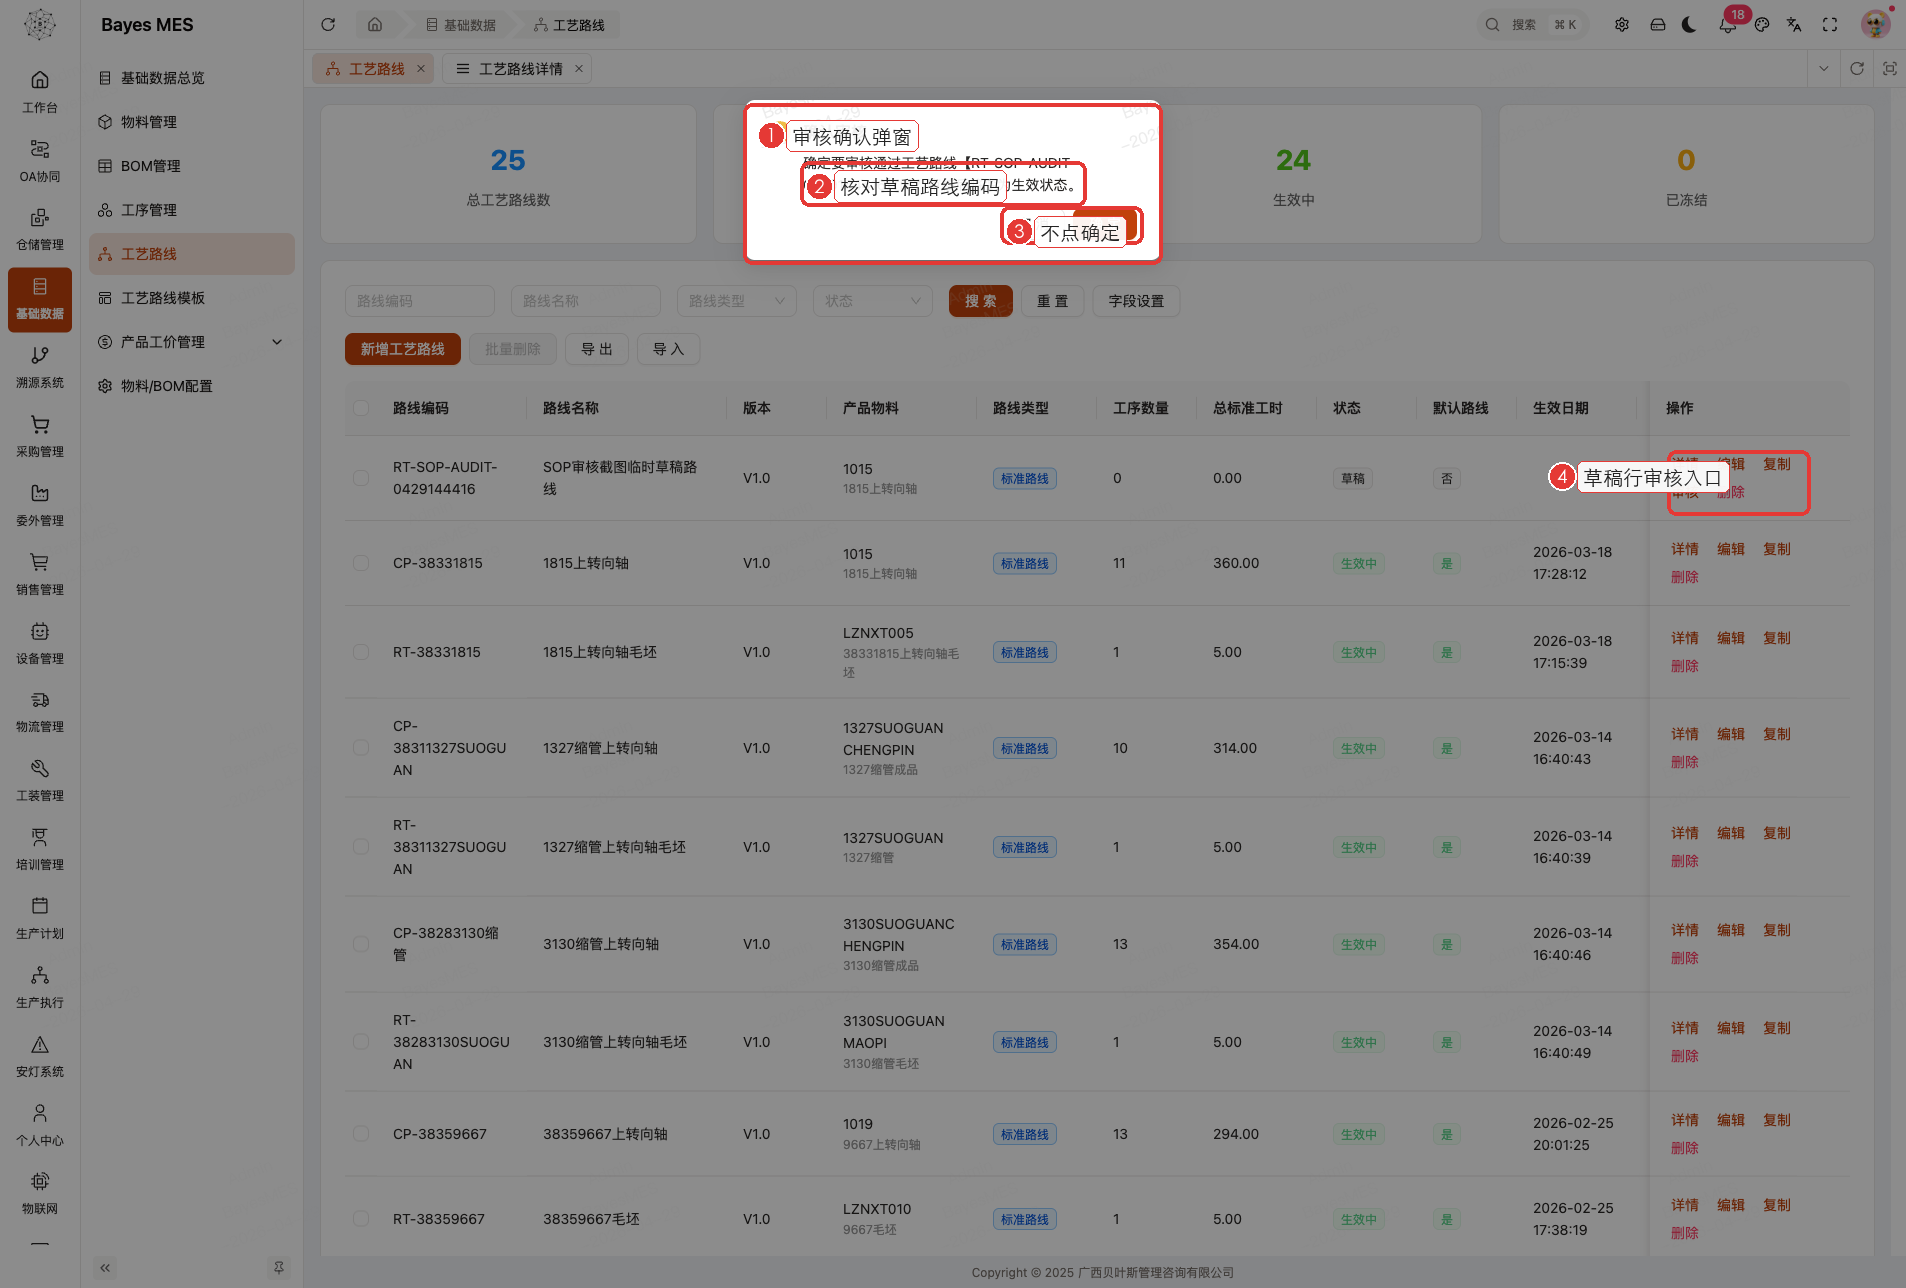Click 删除 for row RT-38359667
This screenshot has height=1288, width=1906.
point(1685,1233)
